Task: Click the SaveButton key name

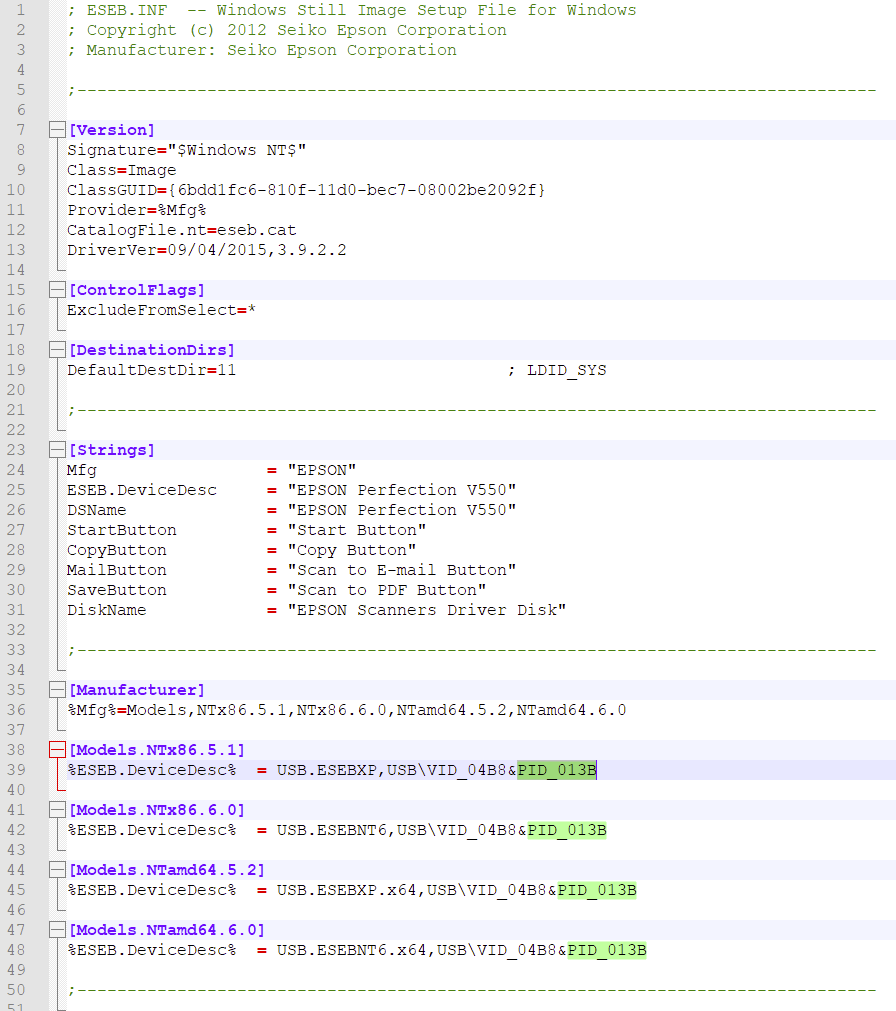Action: click(x=117, y=589)
